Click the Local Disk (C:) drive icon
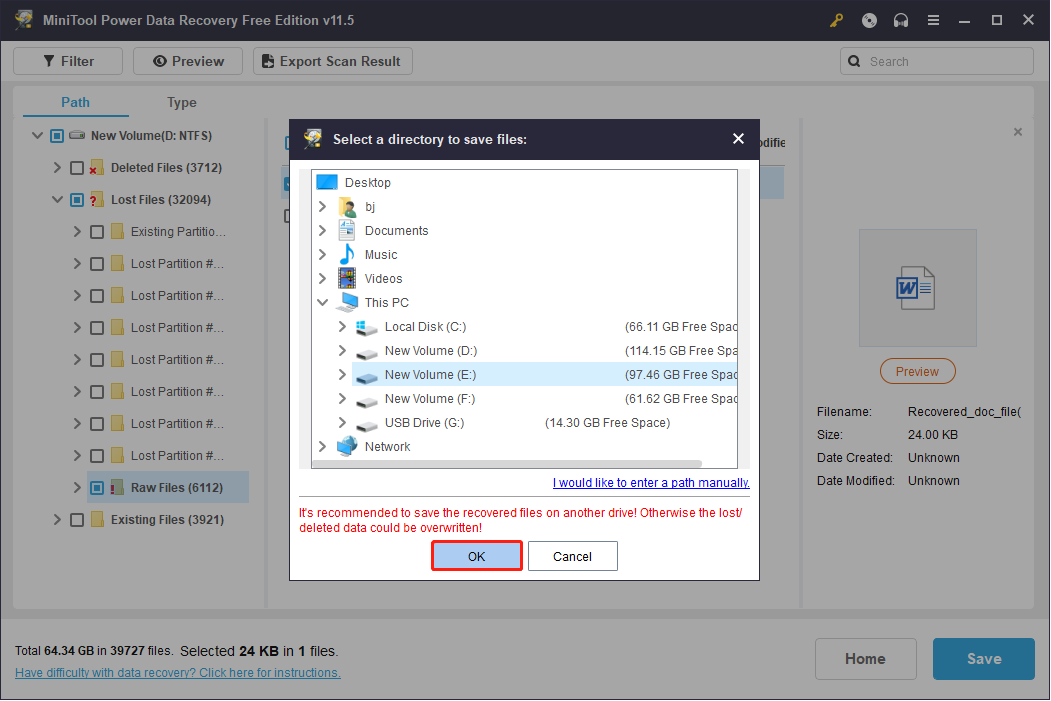Image resolution: width=1051 pixels, height=701 pixels. [367, 327]
